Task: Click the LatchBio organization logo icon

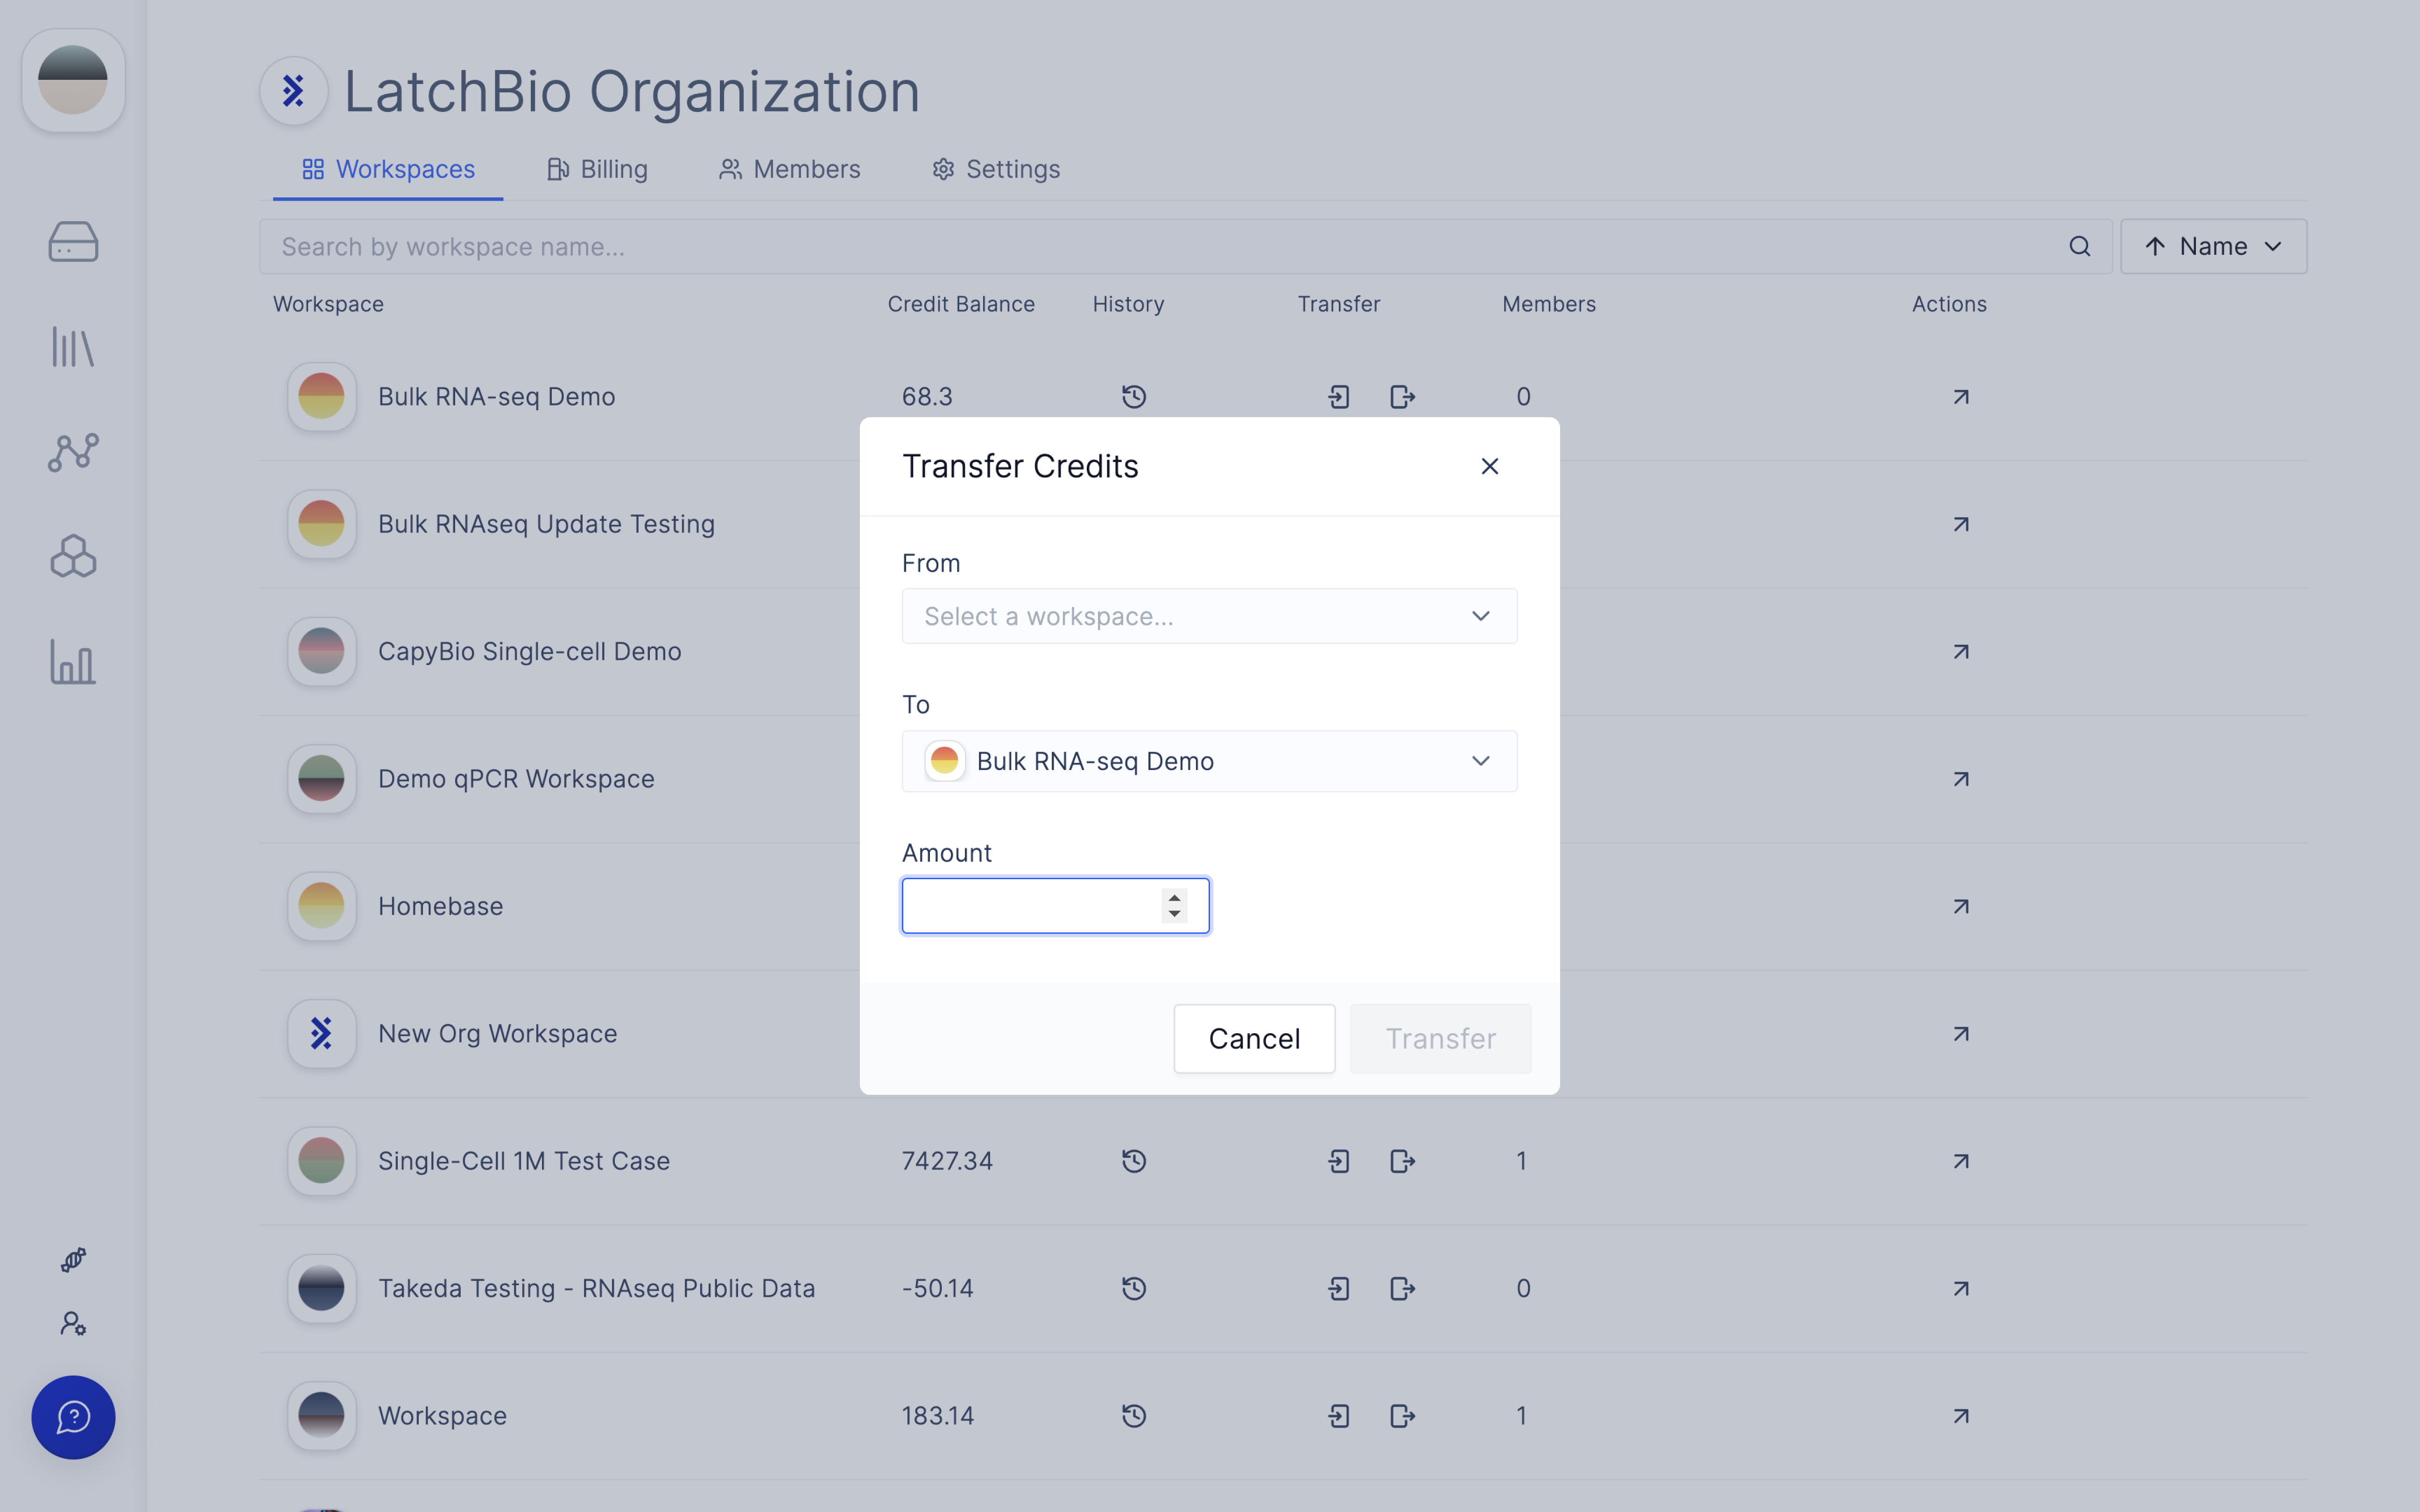Action: pyautogui.click(x=294, y=91)
